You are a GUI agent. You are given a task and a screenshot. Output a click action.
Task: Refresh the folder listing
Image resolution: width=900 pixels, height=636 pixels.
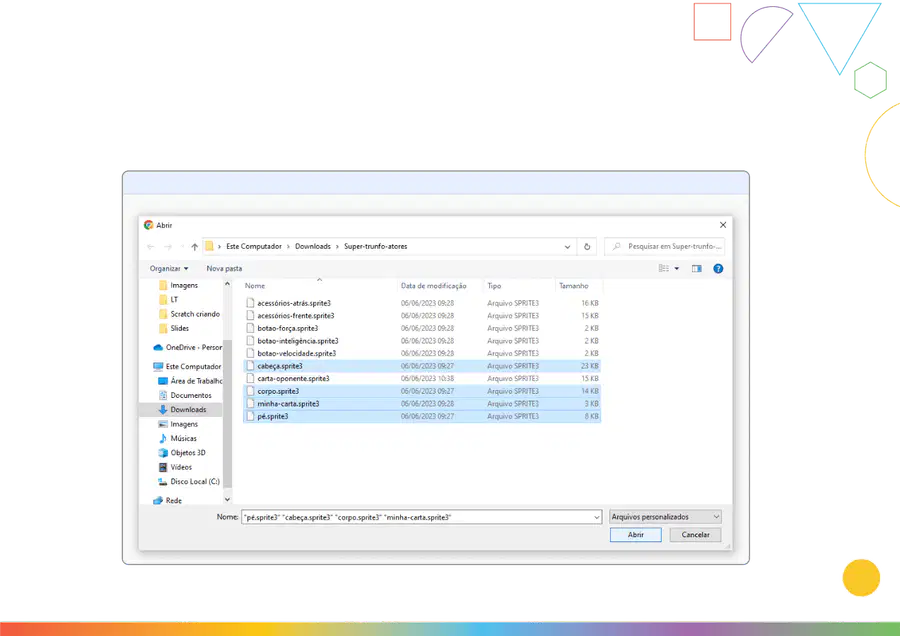pyautogui.click(x=587, y=247)
